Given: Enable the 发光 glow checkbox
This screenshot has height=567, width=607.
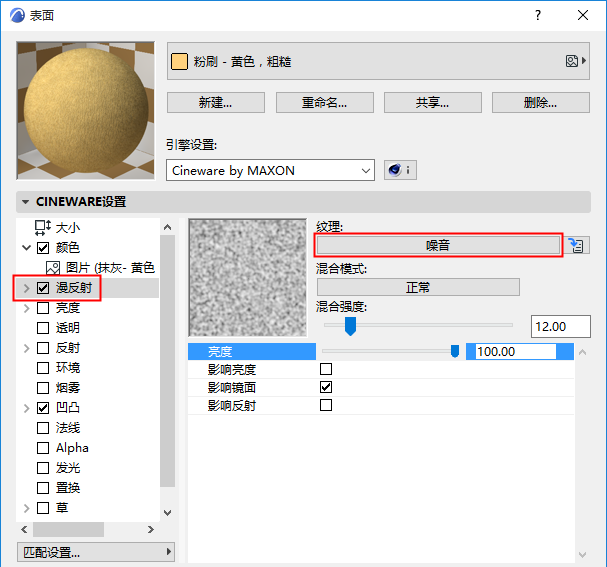Looking at the screenshot, I should [x=43, y=468].
